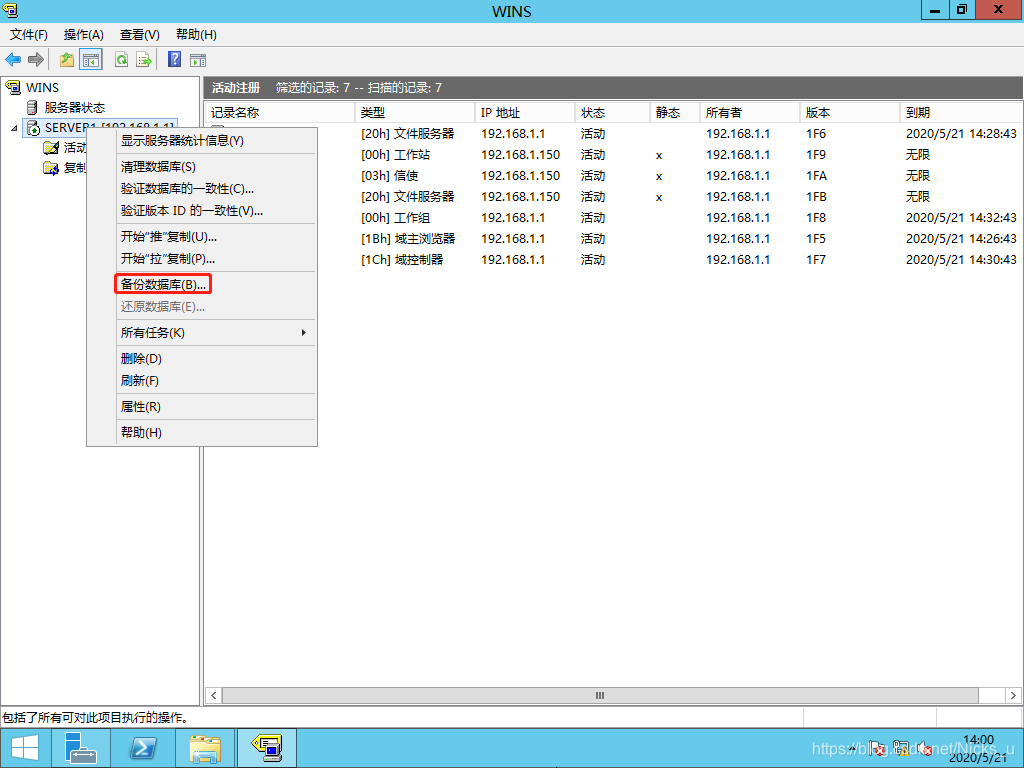1024x768 pixels.
Task: Open the 操作(A) menu
Action: click(x=84, y=35)
